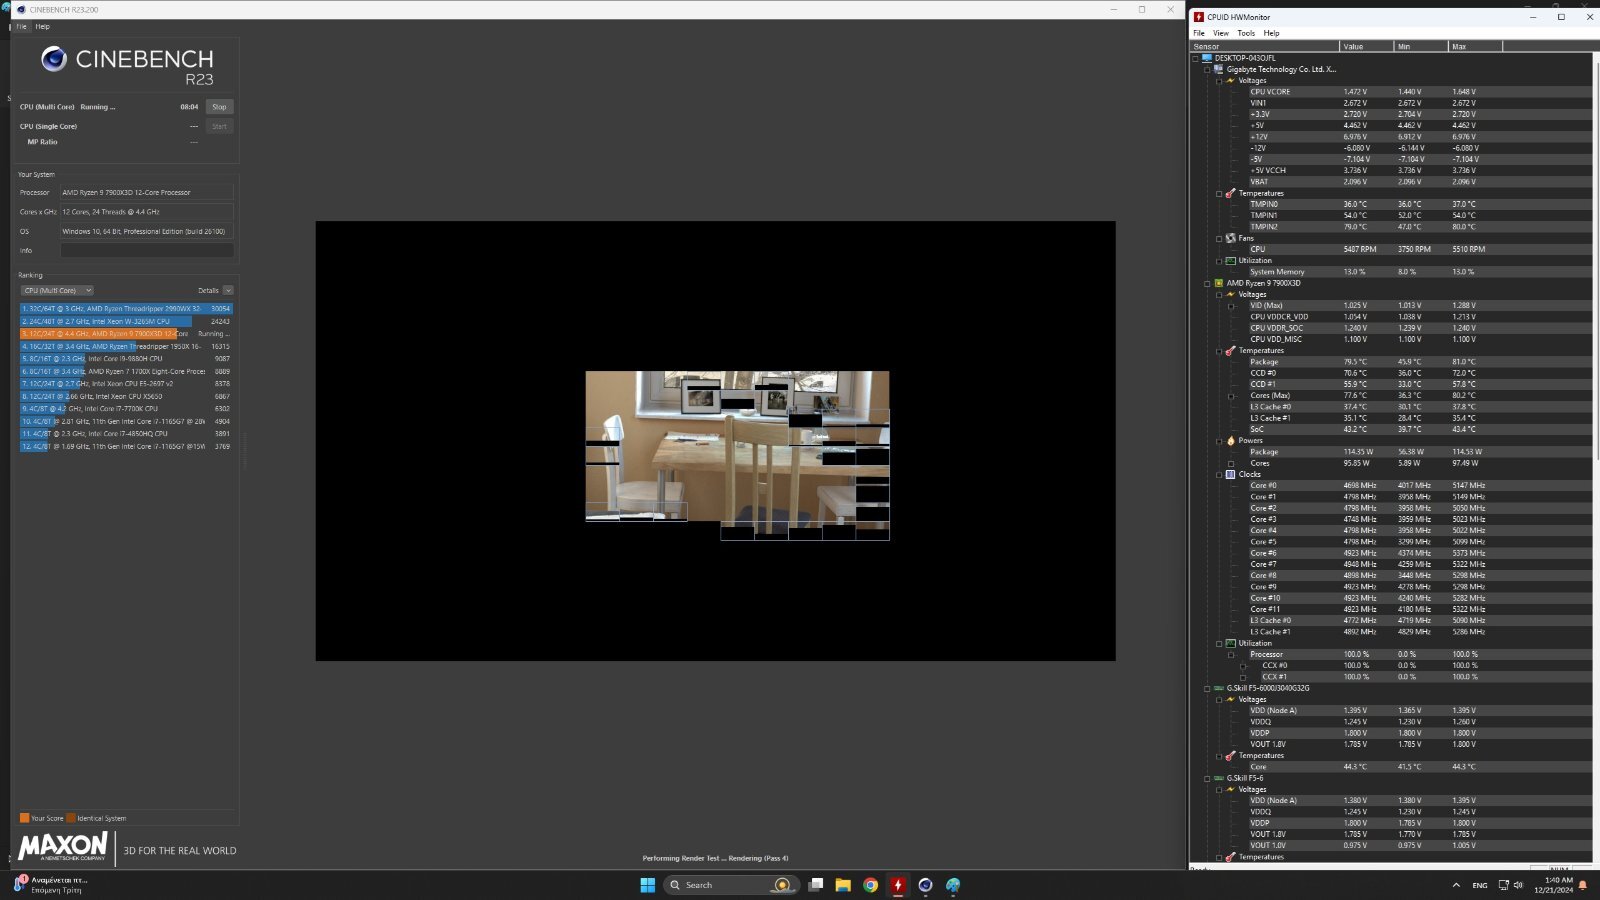This screenshot has width=1600, height=900.
Task: Collapse the AMD Ryzen 9 7900X3D node
Action: point(1207,284)
